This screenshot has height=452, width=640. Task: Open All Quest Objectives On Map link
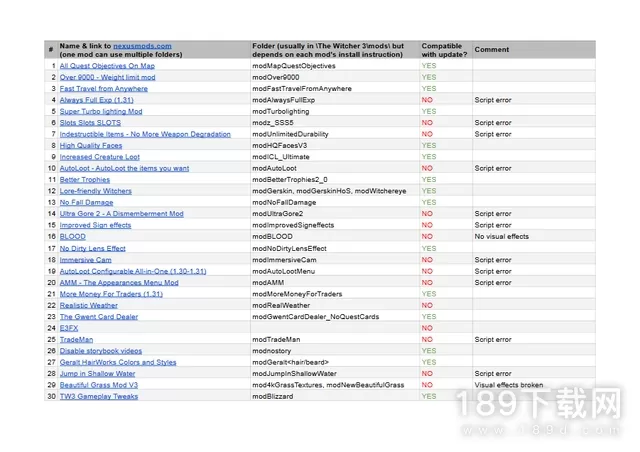[x=107, y=66]
